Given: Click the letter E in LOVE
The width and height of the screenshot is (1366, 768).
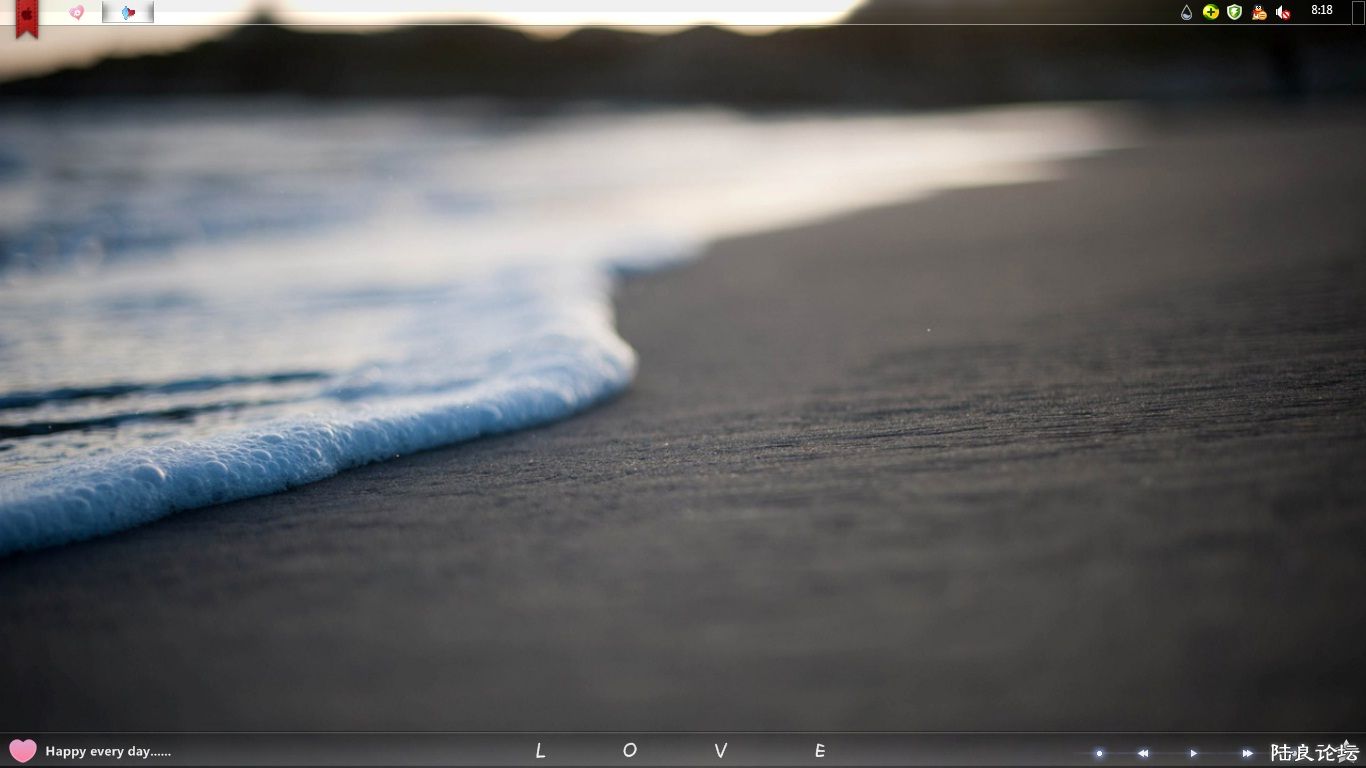Looking at the screenshot, I should 820,751.
